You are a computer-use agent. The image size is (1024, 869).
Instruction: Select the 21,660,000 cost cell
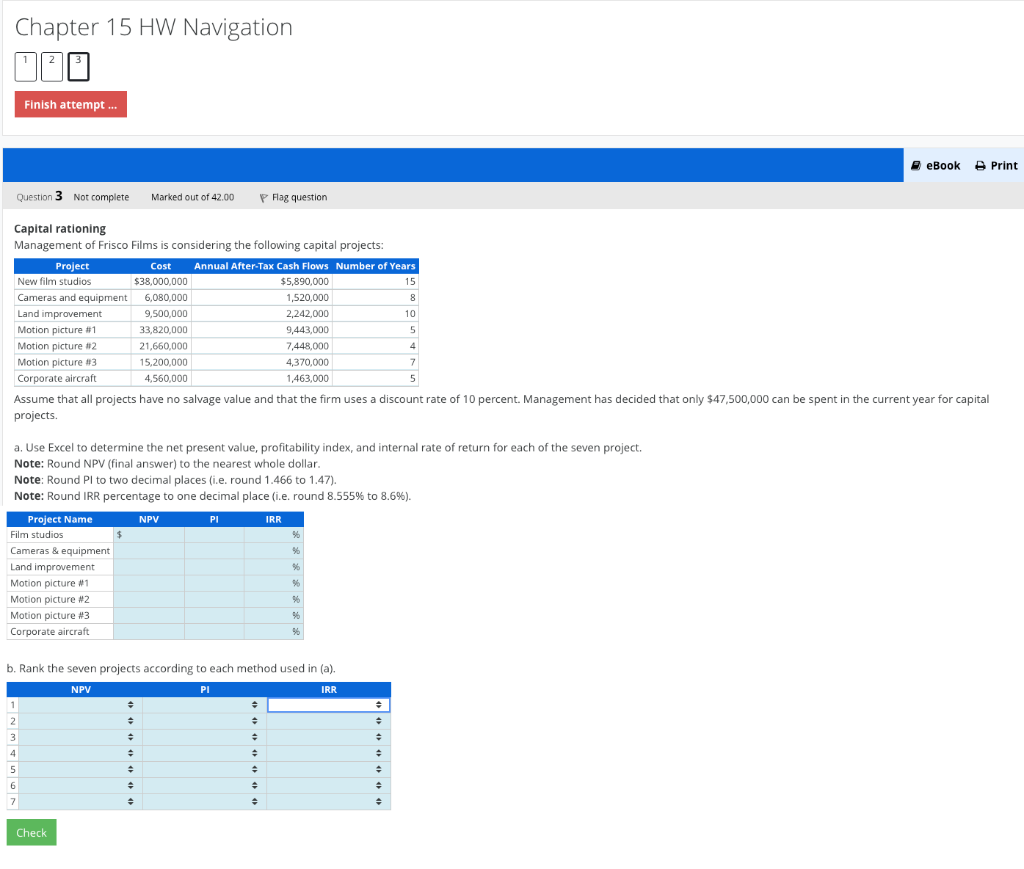(161, 346)
